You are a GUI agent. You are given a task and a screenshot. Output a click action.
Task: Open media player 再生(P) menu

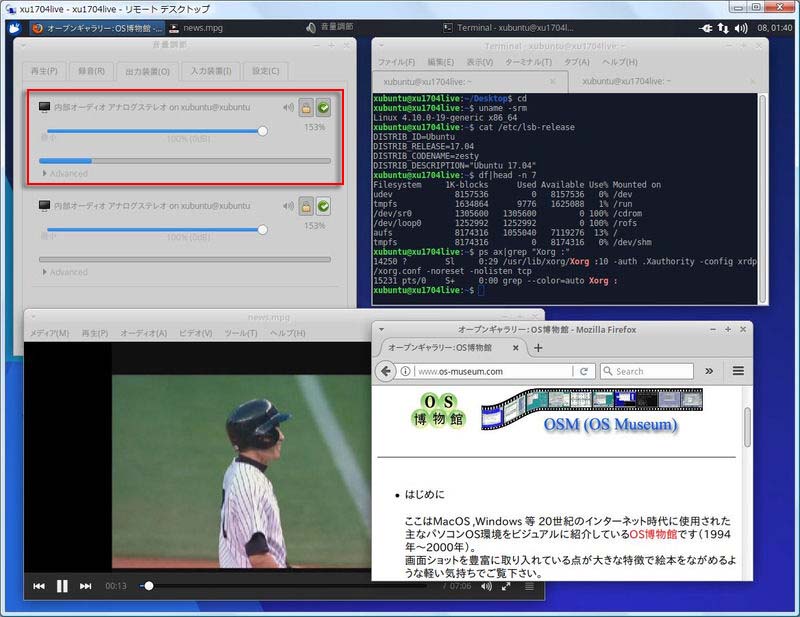click(x=95, y=333)
